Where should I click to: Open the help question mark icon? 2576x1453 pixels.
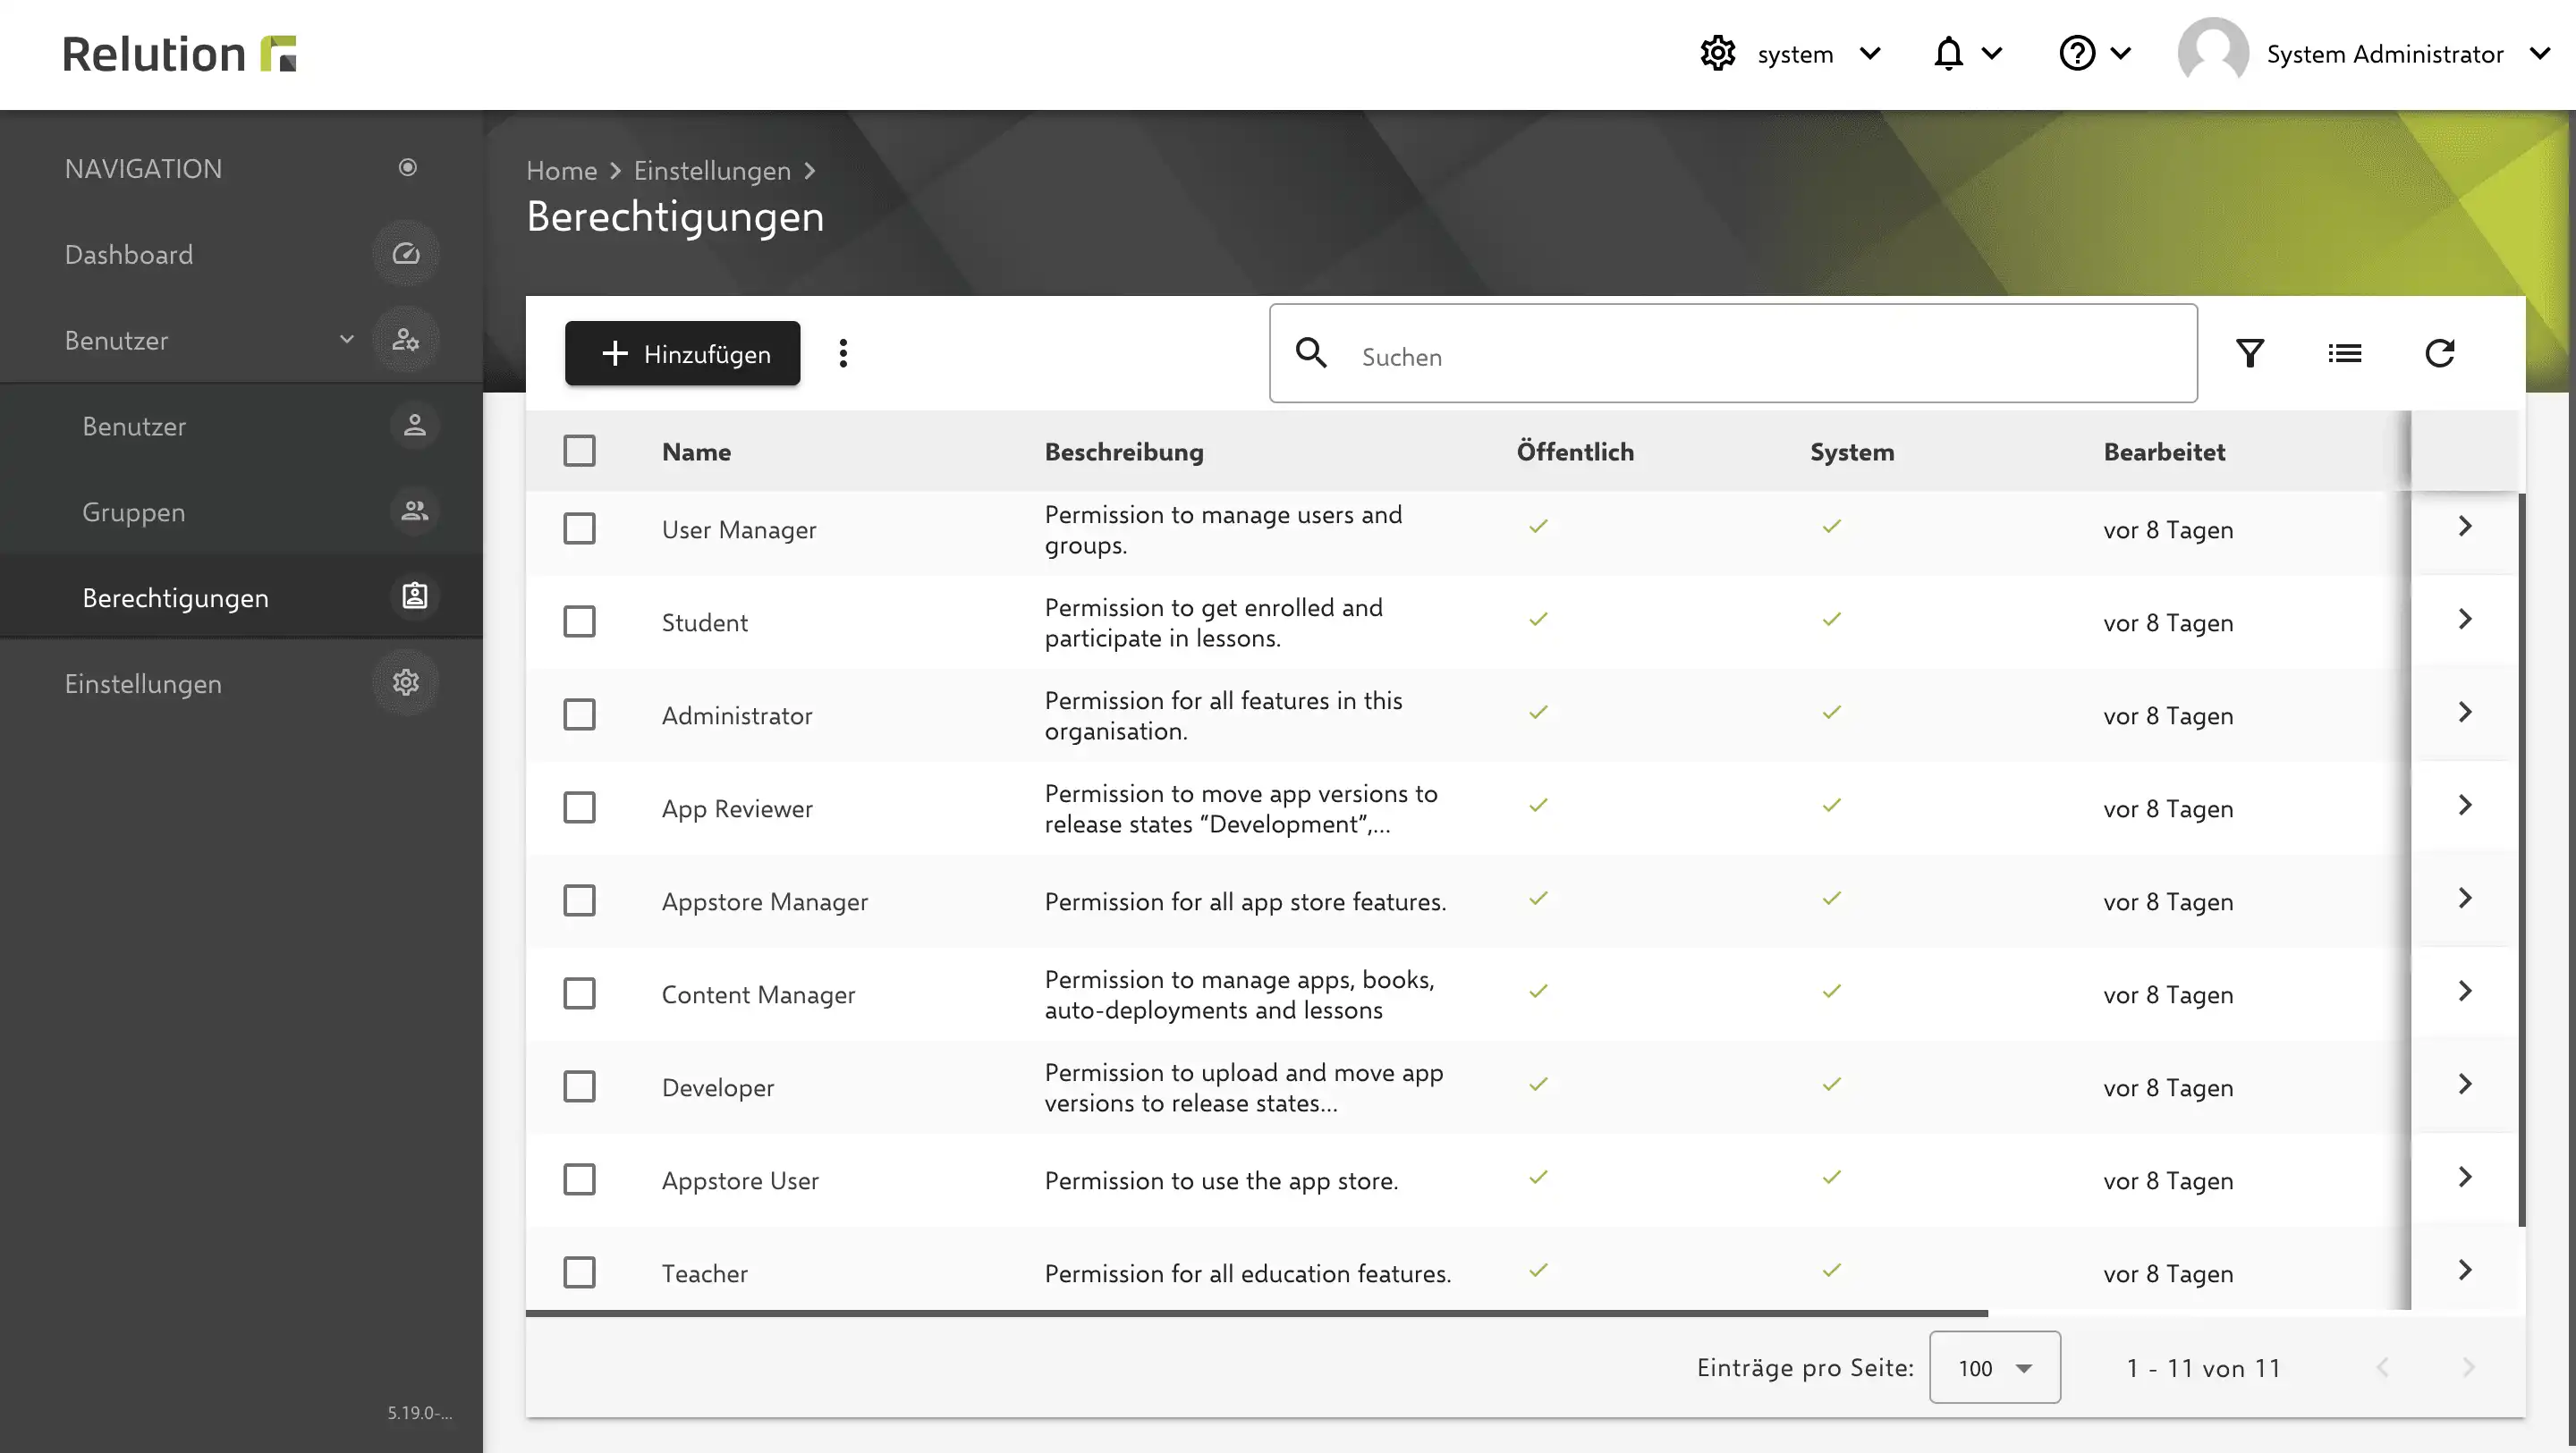point(2077,53)
